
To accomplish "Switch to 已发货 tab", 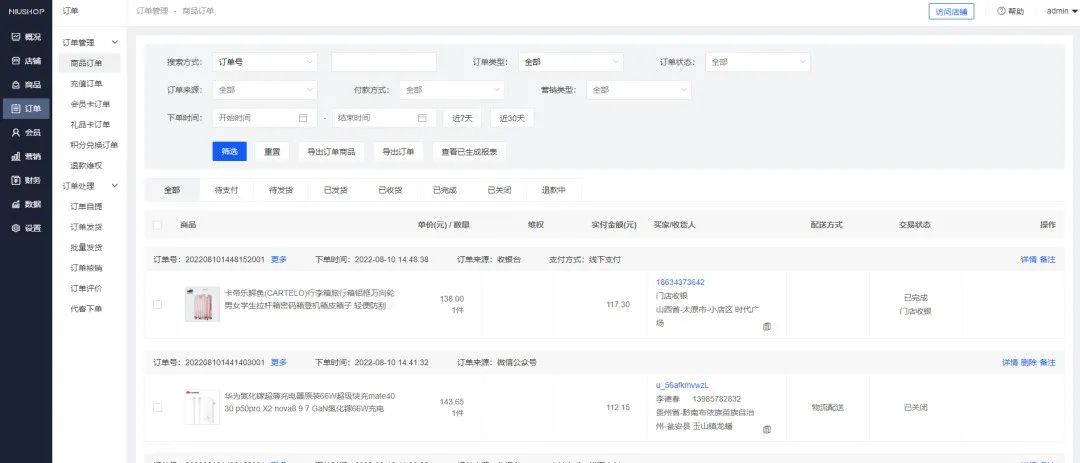I will (x=335, y=190).
